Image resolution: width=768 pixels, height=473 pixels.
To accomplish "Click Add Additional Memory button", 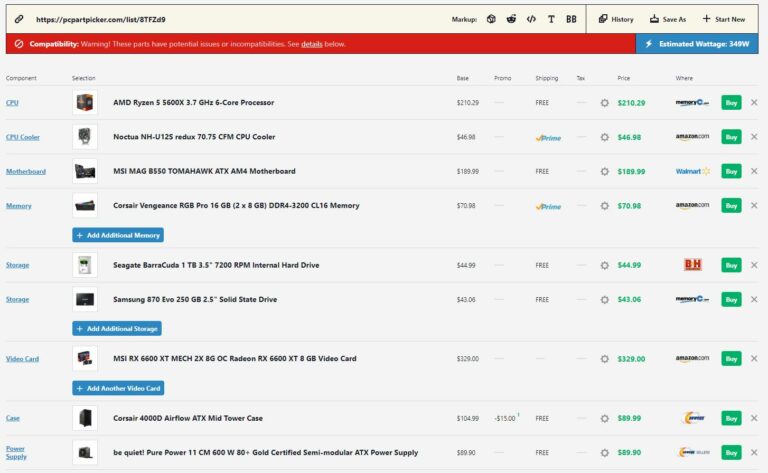I will coord(118,235).
